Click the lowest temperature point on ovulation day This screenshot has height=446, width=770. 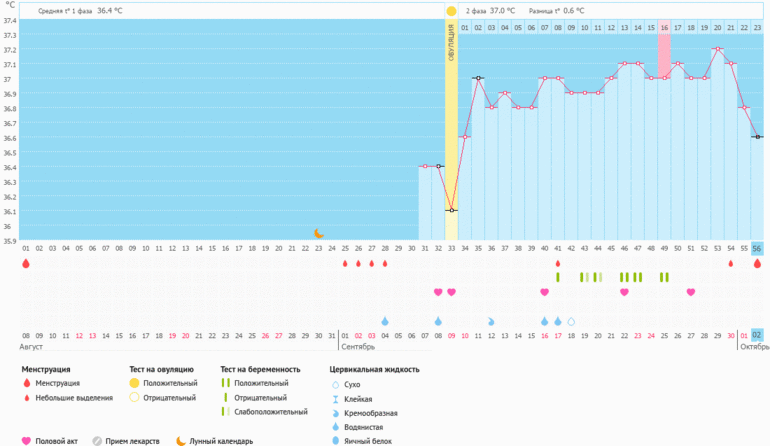(x=451, y=210)
